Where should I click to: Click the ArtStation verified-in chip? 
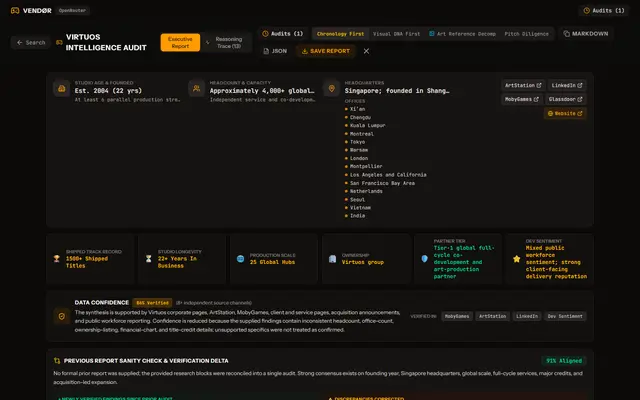(x=492, y=316)
